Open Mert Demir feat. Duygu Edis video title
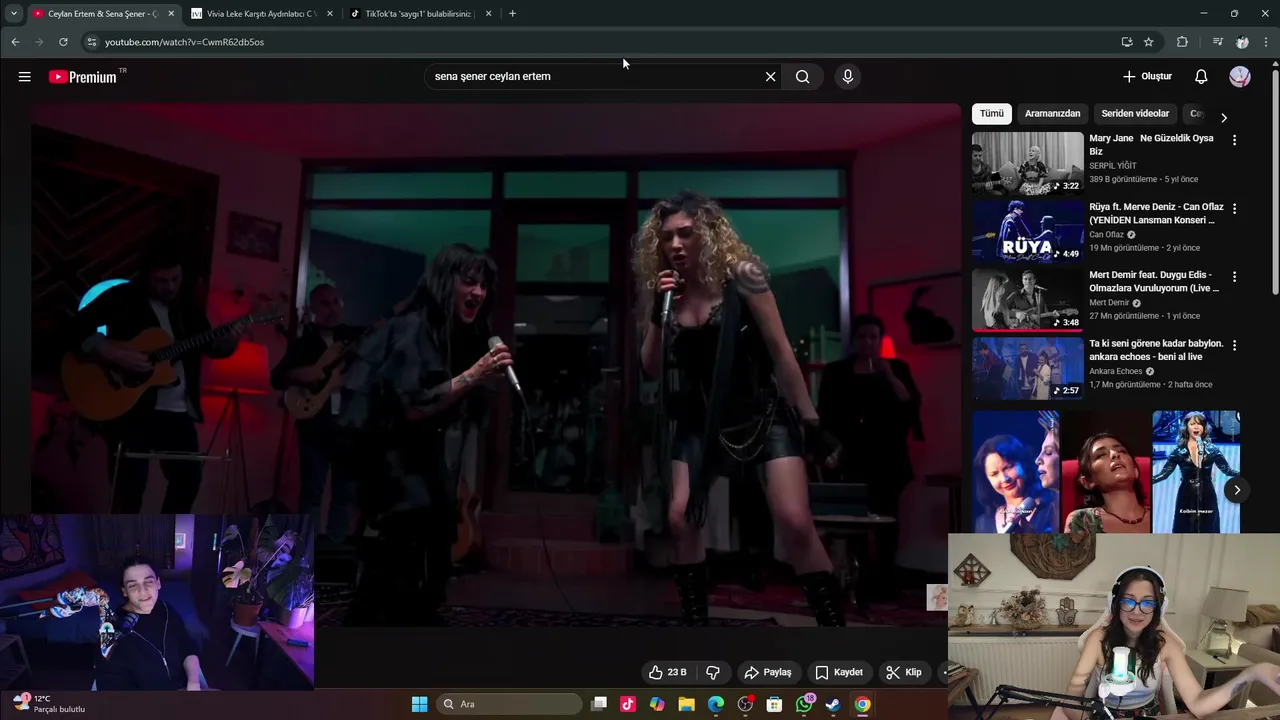The image size is (1280, 720). point(1154,281)
